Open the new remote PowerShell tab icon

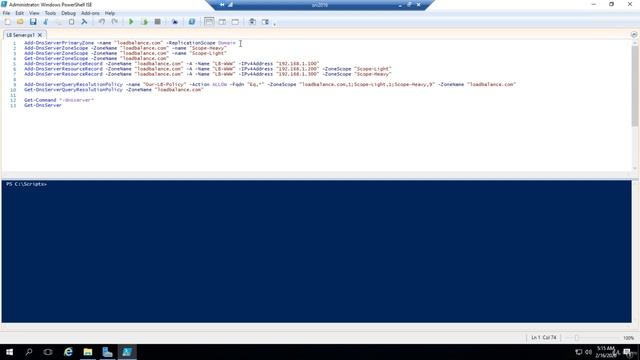(x=175, y=22)
